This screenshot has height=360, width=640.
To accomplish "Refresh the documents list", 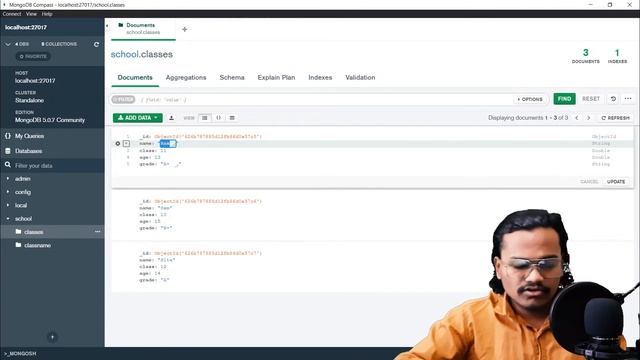I will coord(616,118).
